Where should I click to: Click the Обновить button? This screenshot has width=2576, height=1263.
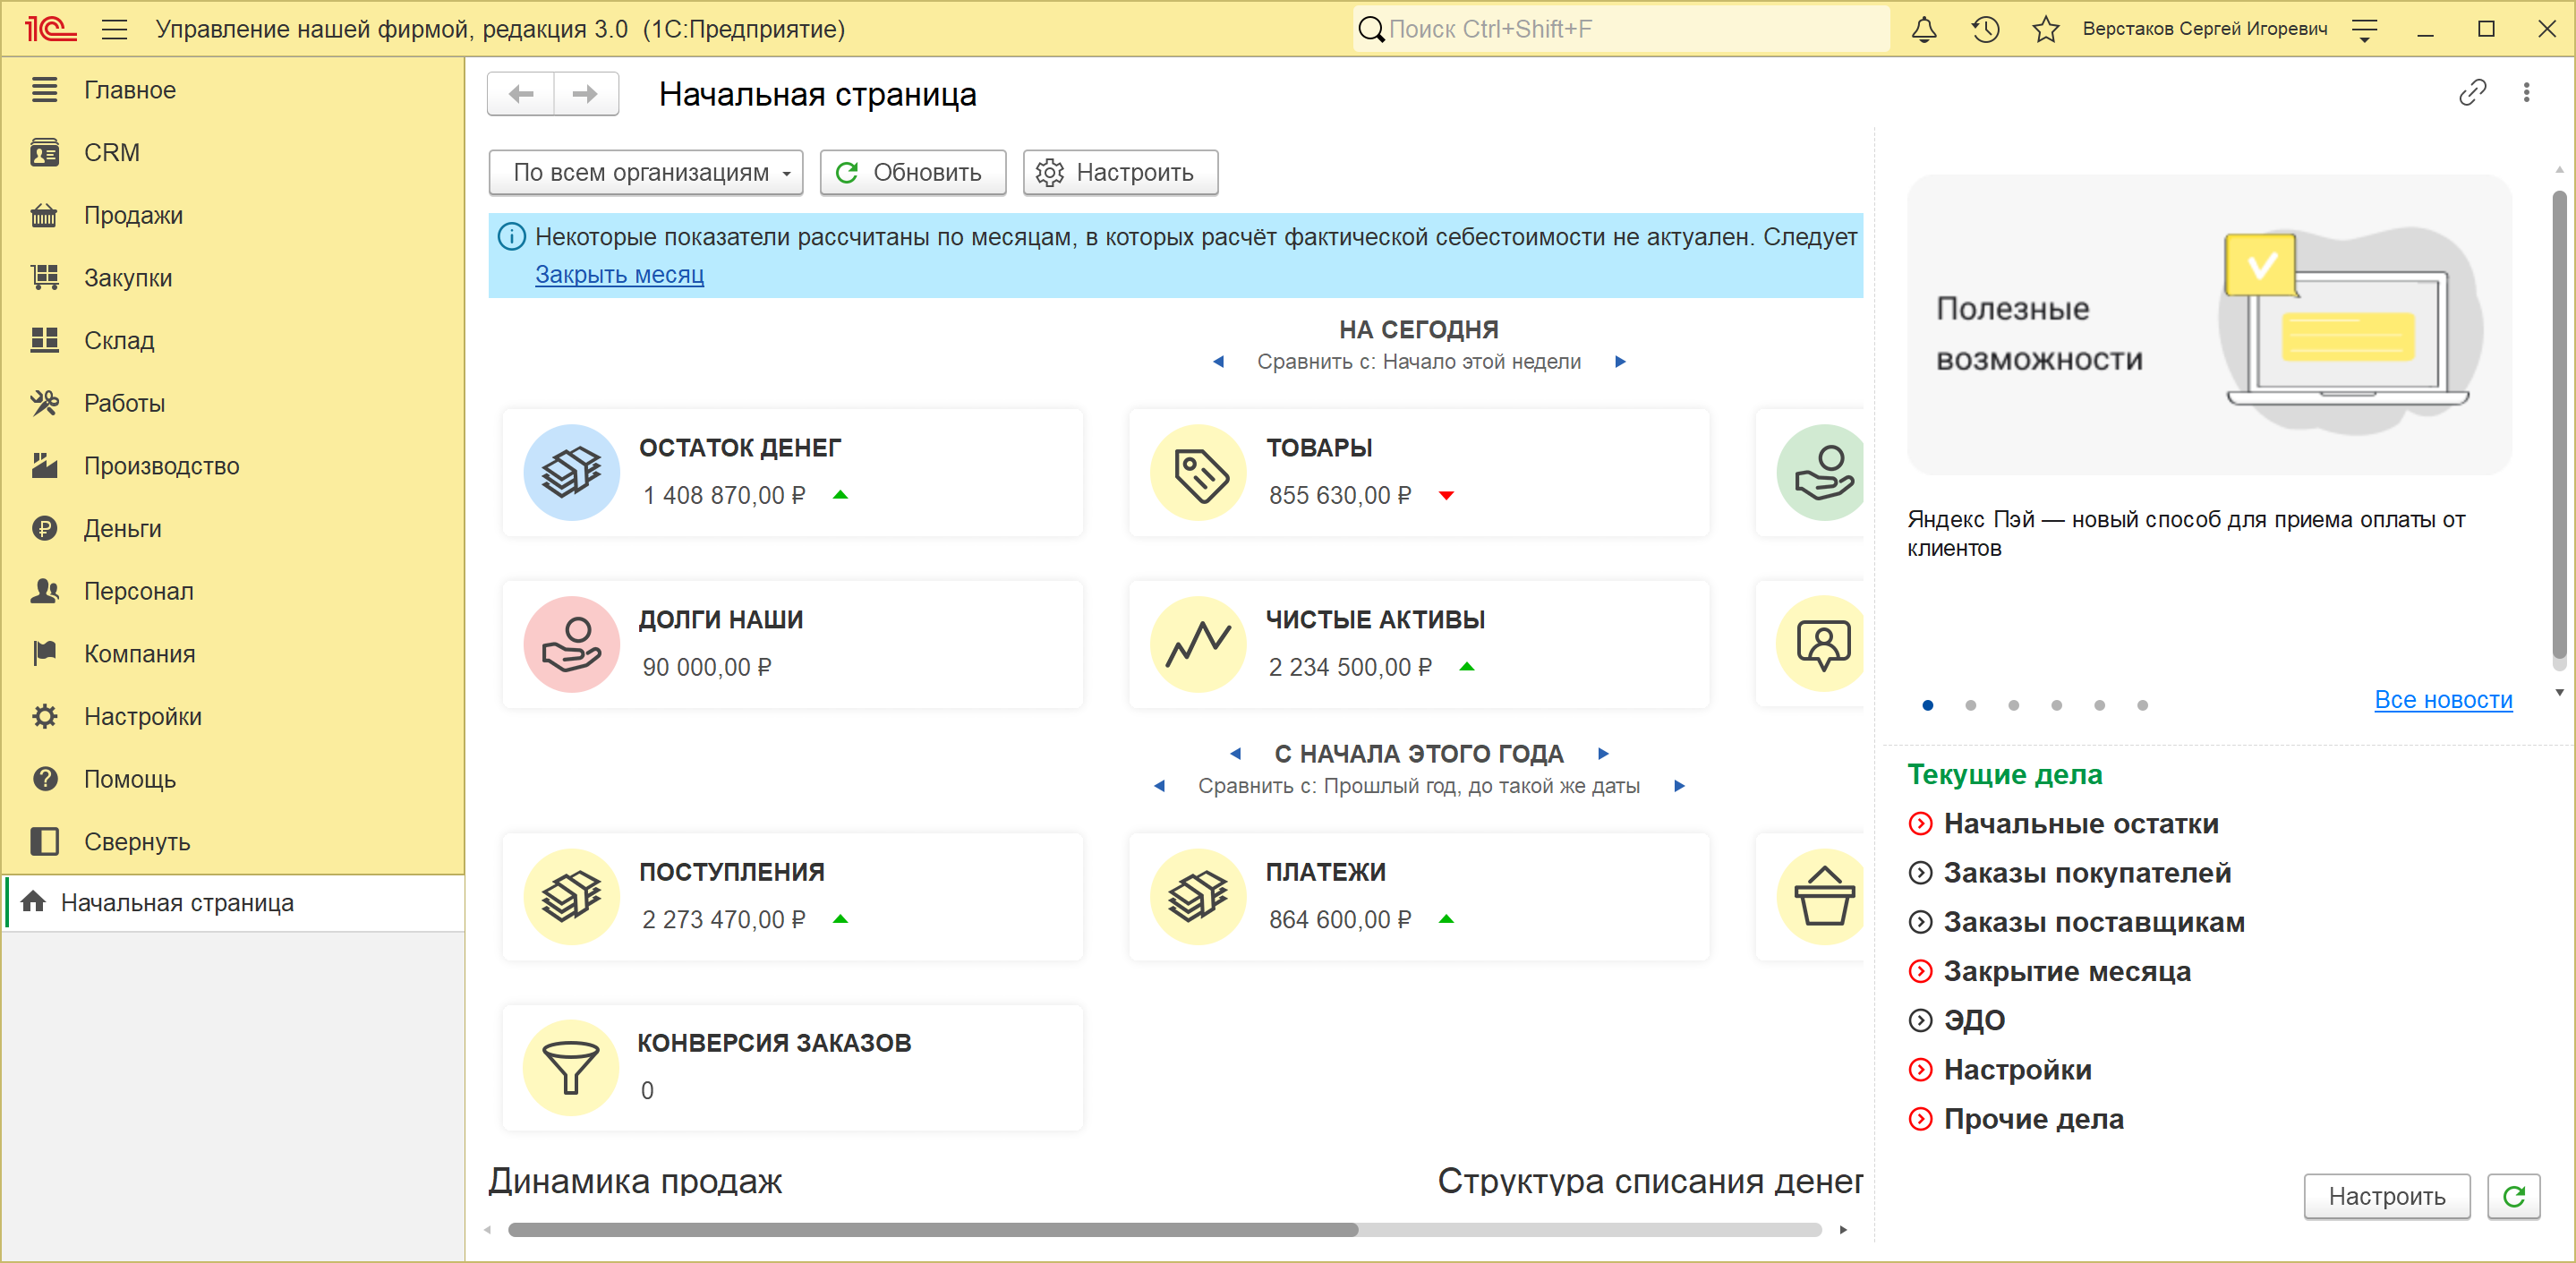(912, 172)
